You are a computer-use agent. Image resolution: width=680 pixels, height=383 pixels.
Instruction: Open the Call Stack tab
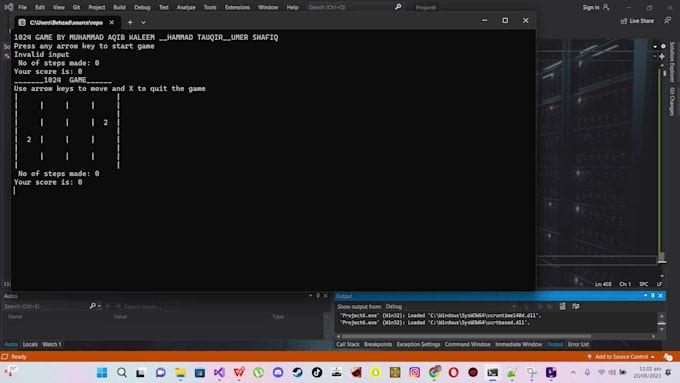(x=348, y=344)
